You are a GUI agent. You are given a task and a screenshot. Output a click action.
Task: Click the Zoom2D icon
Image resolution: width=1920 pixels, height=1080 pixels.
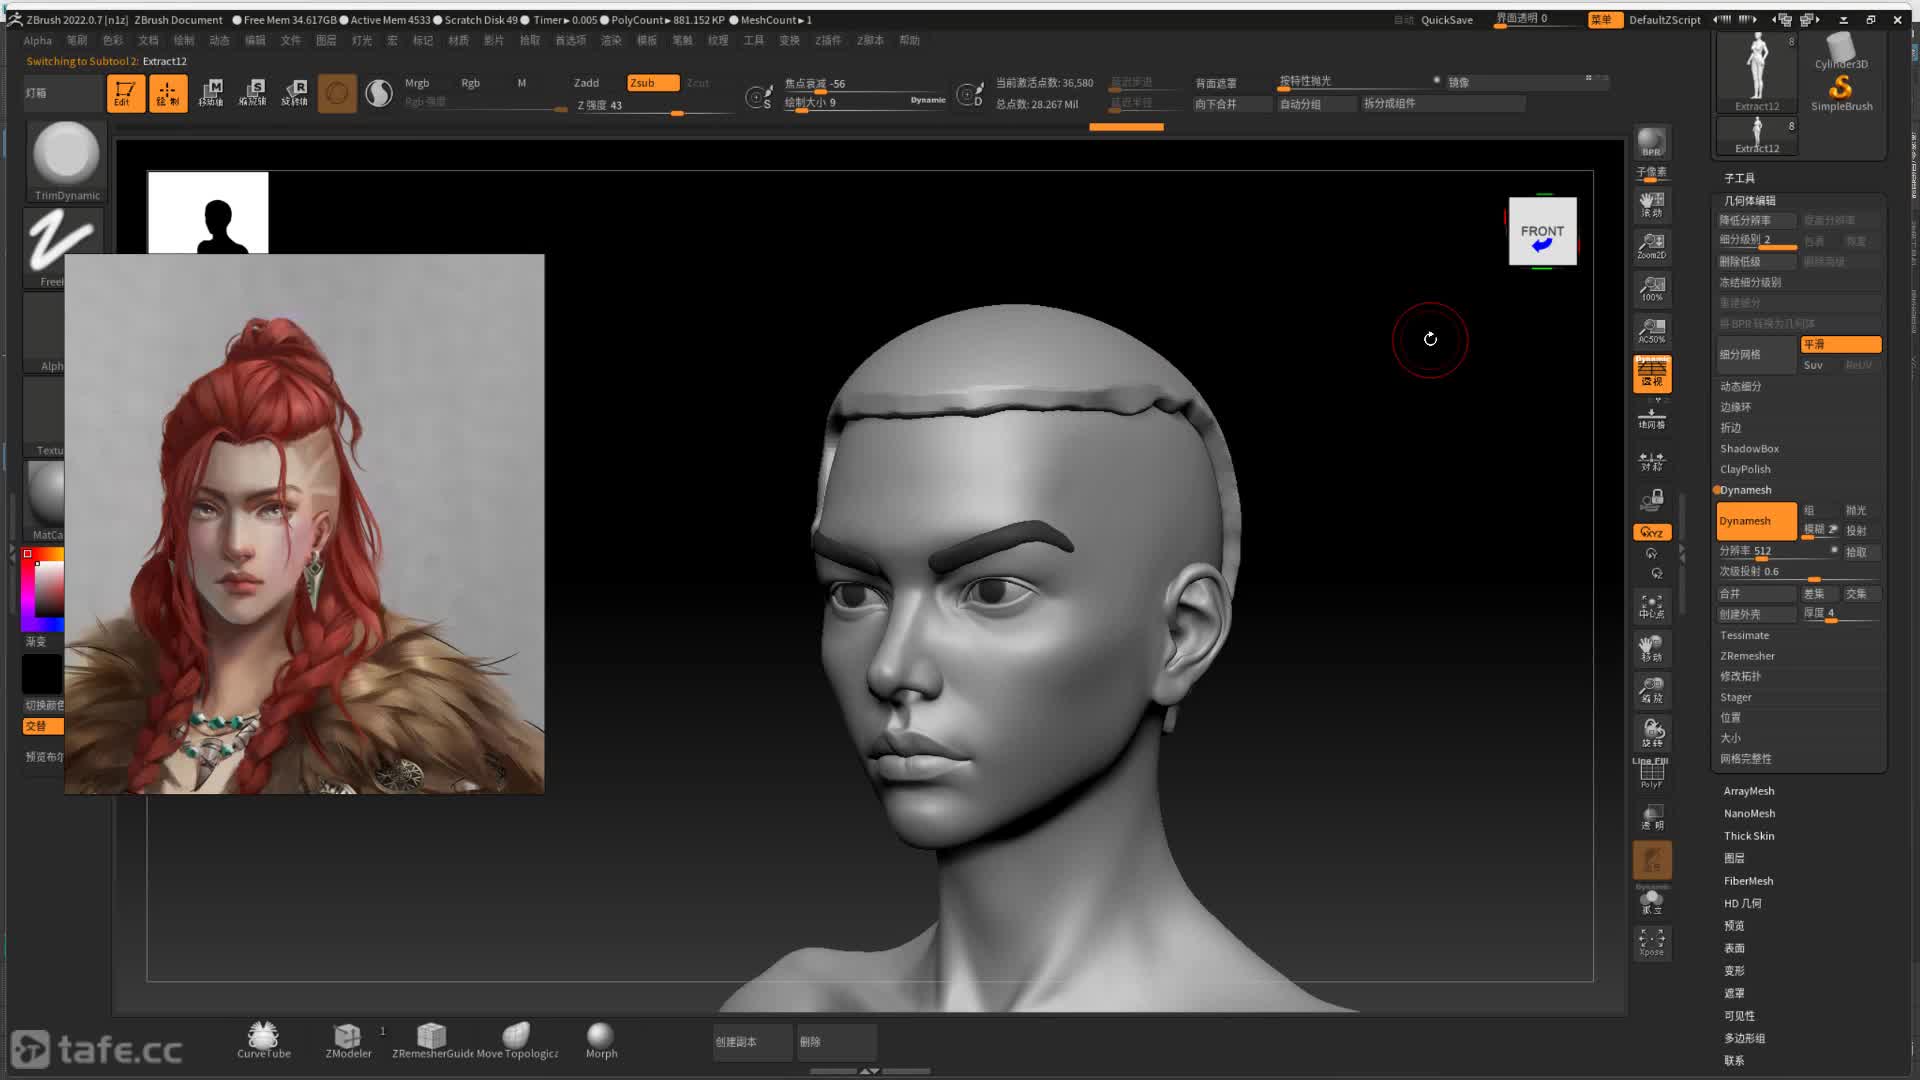coord(1651,246)
